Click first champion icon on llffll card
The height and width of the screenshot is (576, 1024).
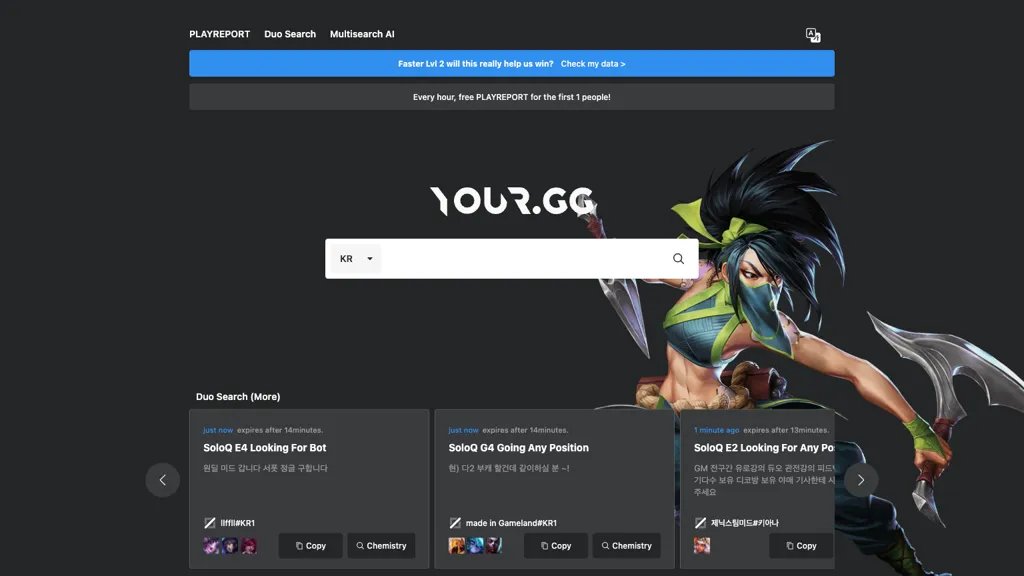211,546
